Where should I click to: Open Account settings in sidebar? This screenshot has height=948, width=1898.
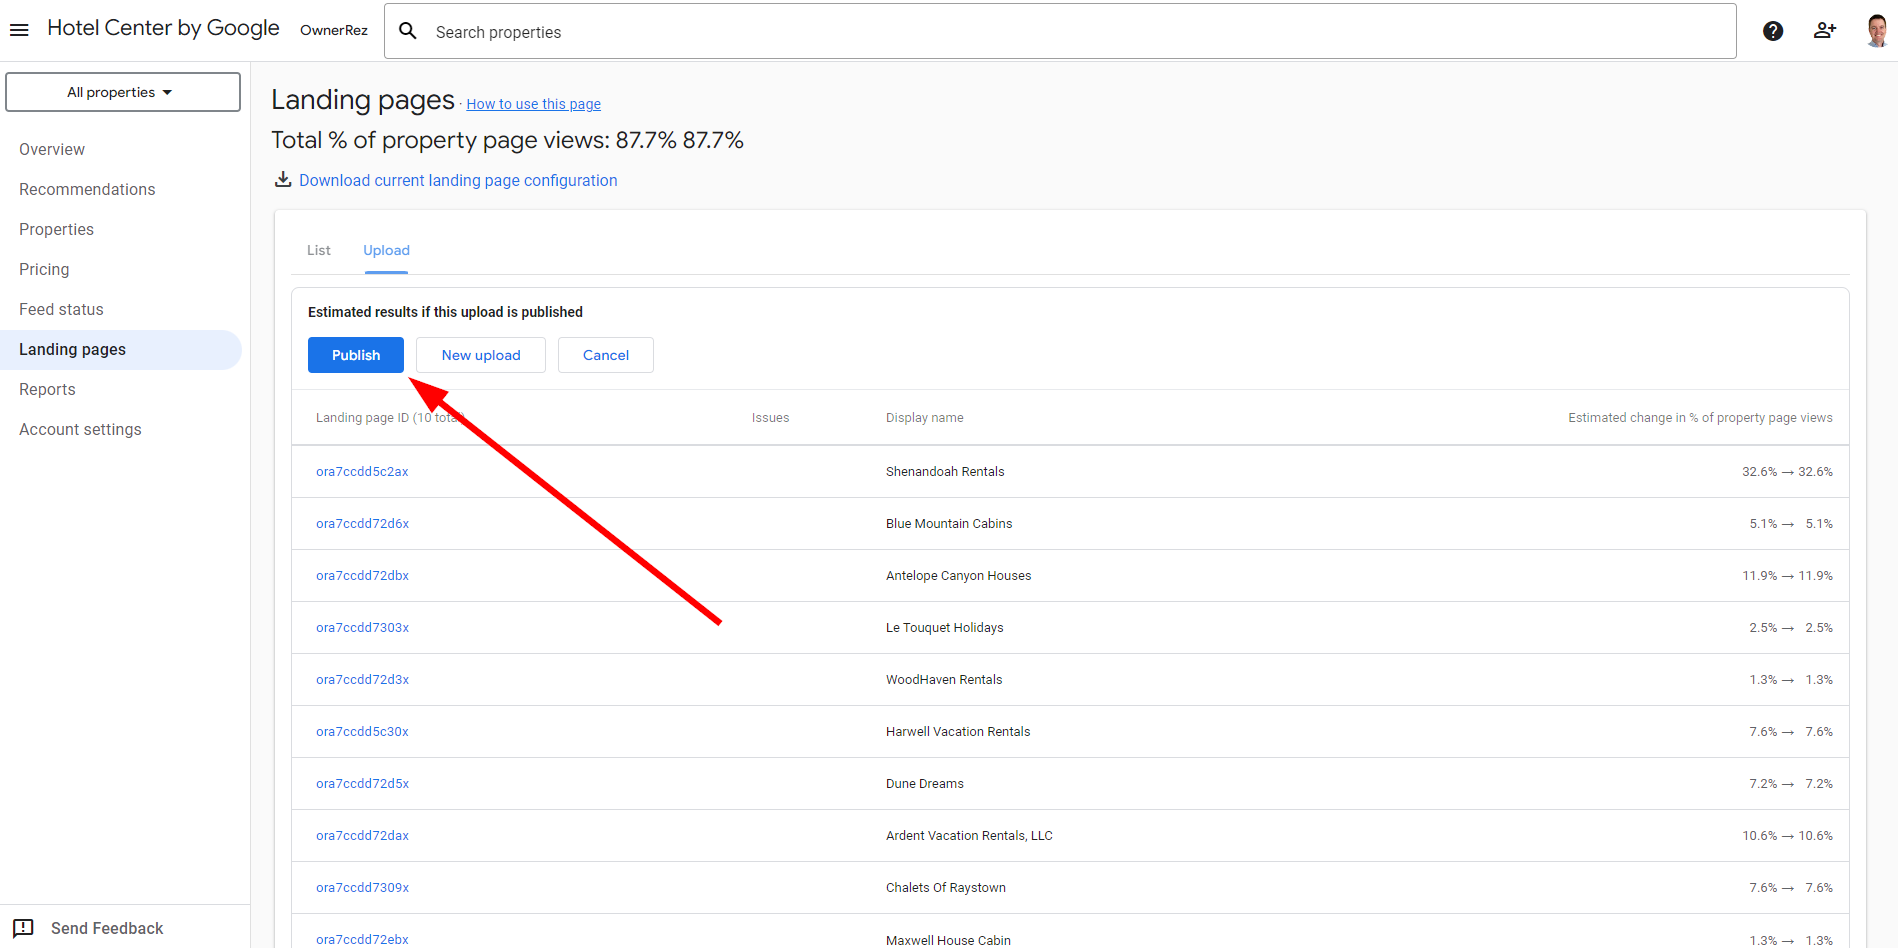coord(80,429)
